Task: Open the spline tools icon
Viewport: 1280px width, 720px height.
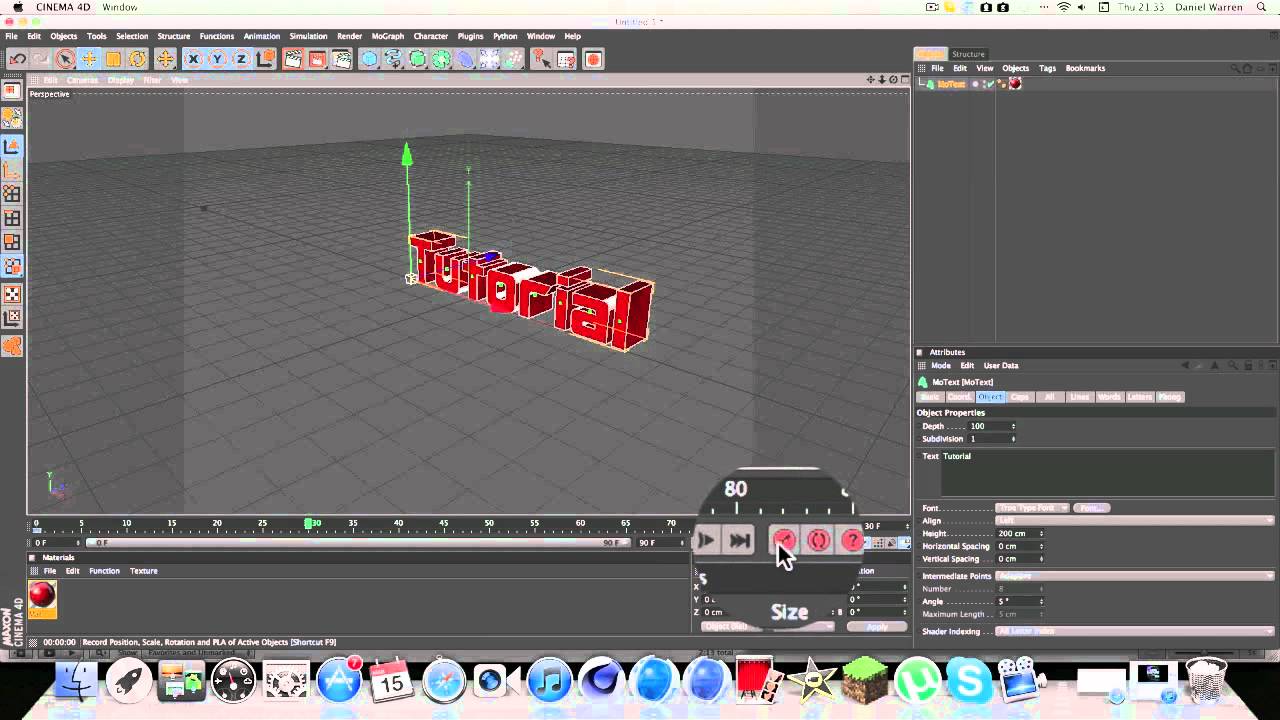Action: coord(393,59)
